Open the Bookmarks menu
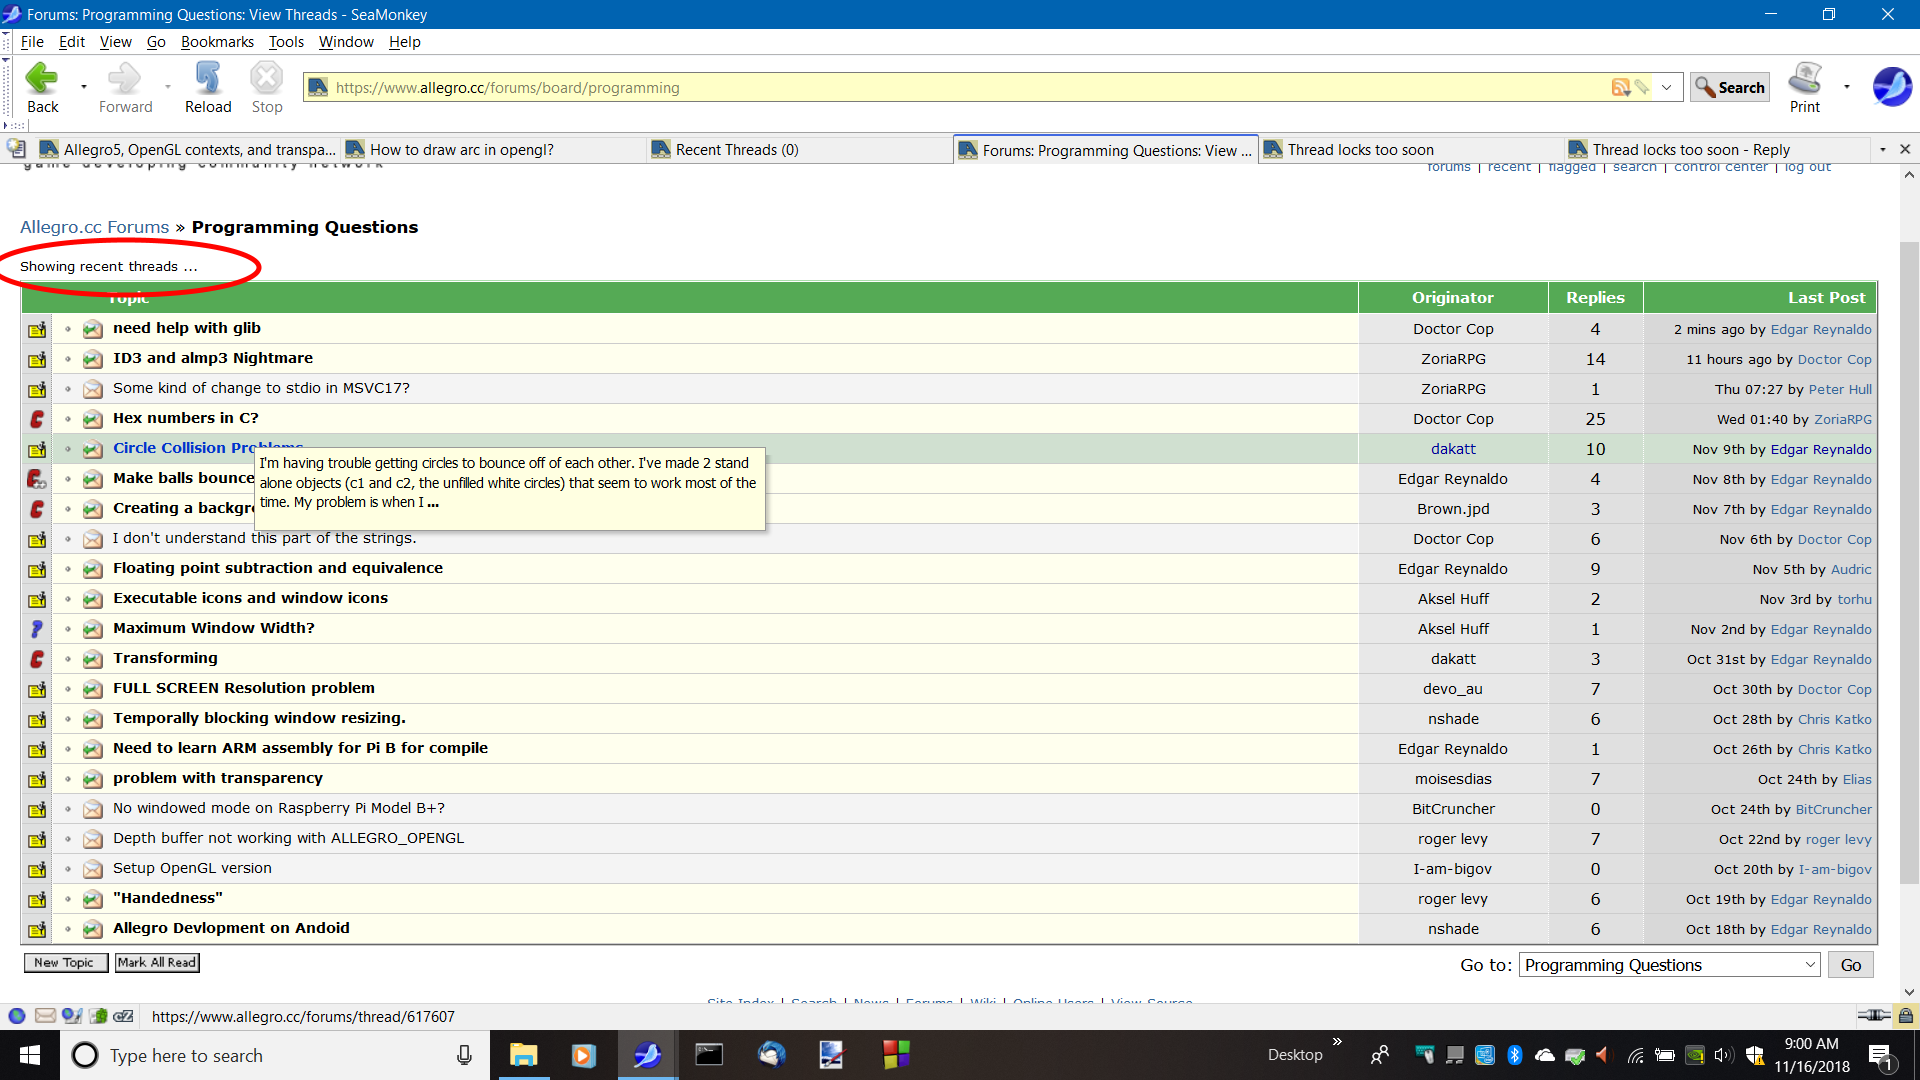The width and height of the screenshot is (1920, 1080). tap(217, 42)
